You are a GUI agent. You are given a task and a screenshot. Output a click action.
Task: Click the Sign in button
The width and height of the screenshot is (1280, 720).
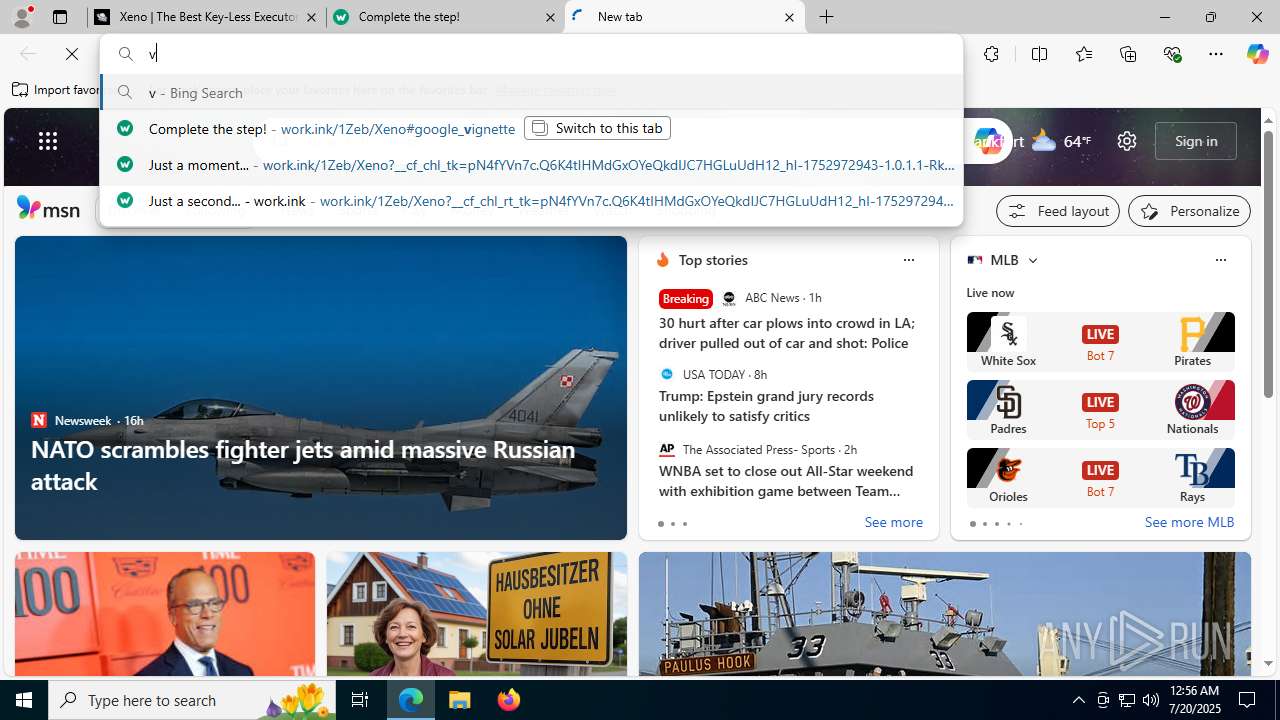click(1196, 141)
